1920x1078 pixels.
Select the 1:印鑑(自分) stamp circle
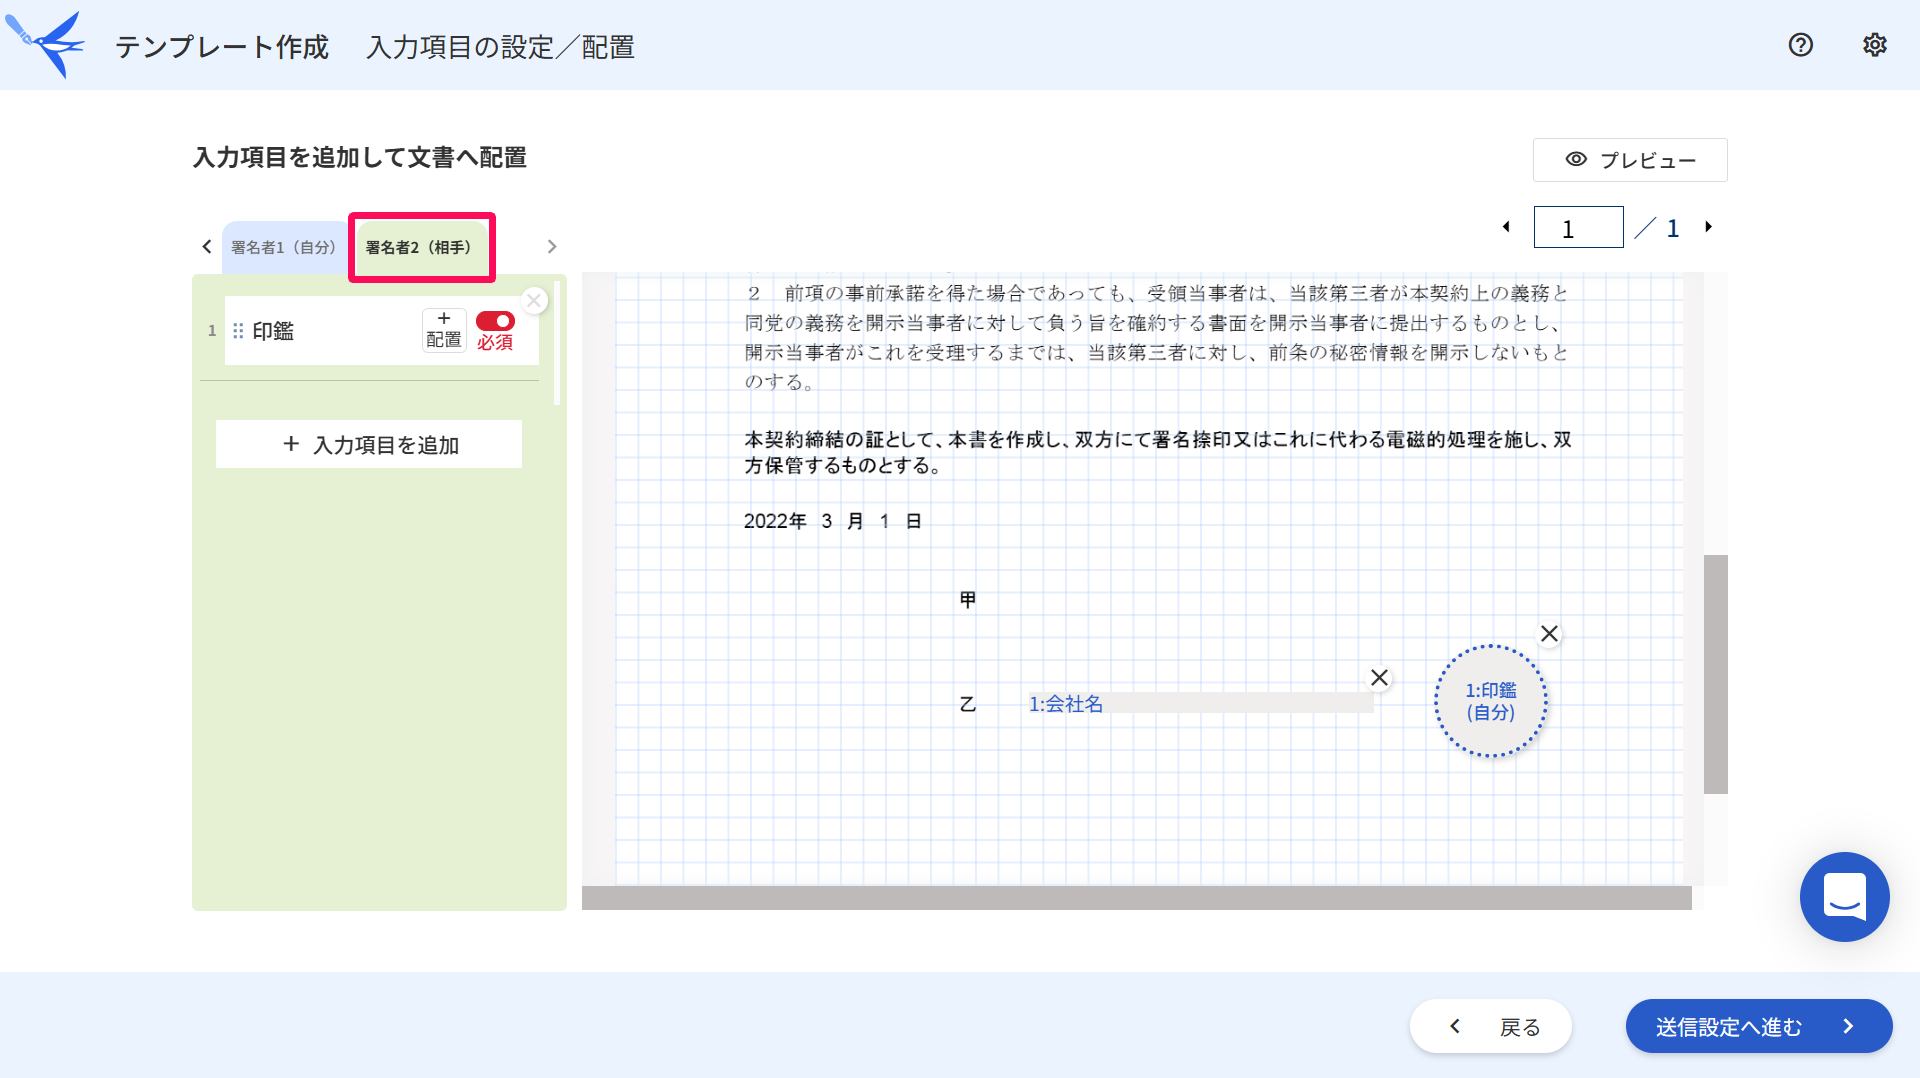(1491, 701)
